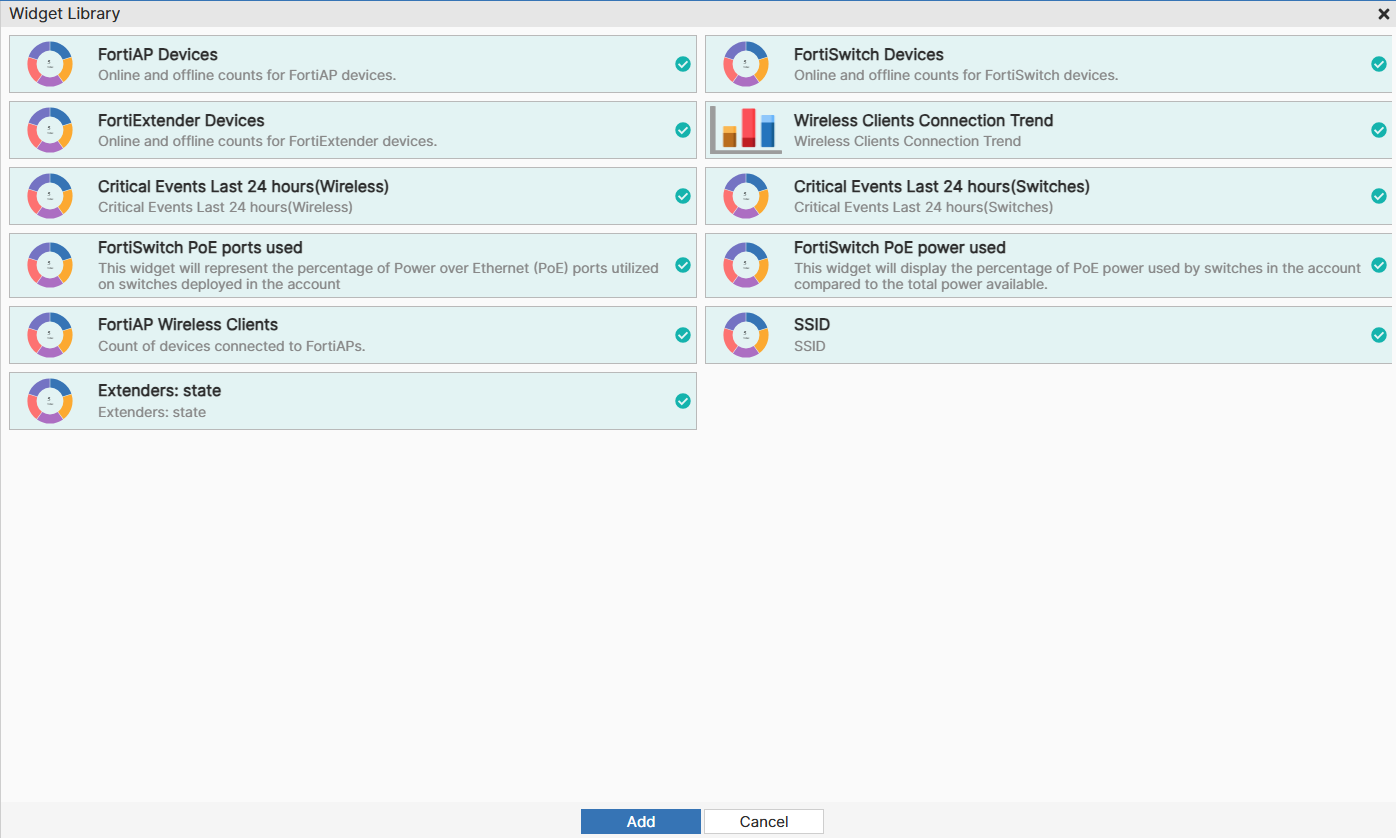Click the Critical Events Last 24 hours(Wireless) donut icon
This screenshot has width=1396, height=838.
[x=49, y=196]
